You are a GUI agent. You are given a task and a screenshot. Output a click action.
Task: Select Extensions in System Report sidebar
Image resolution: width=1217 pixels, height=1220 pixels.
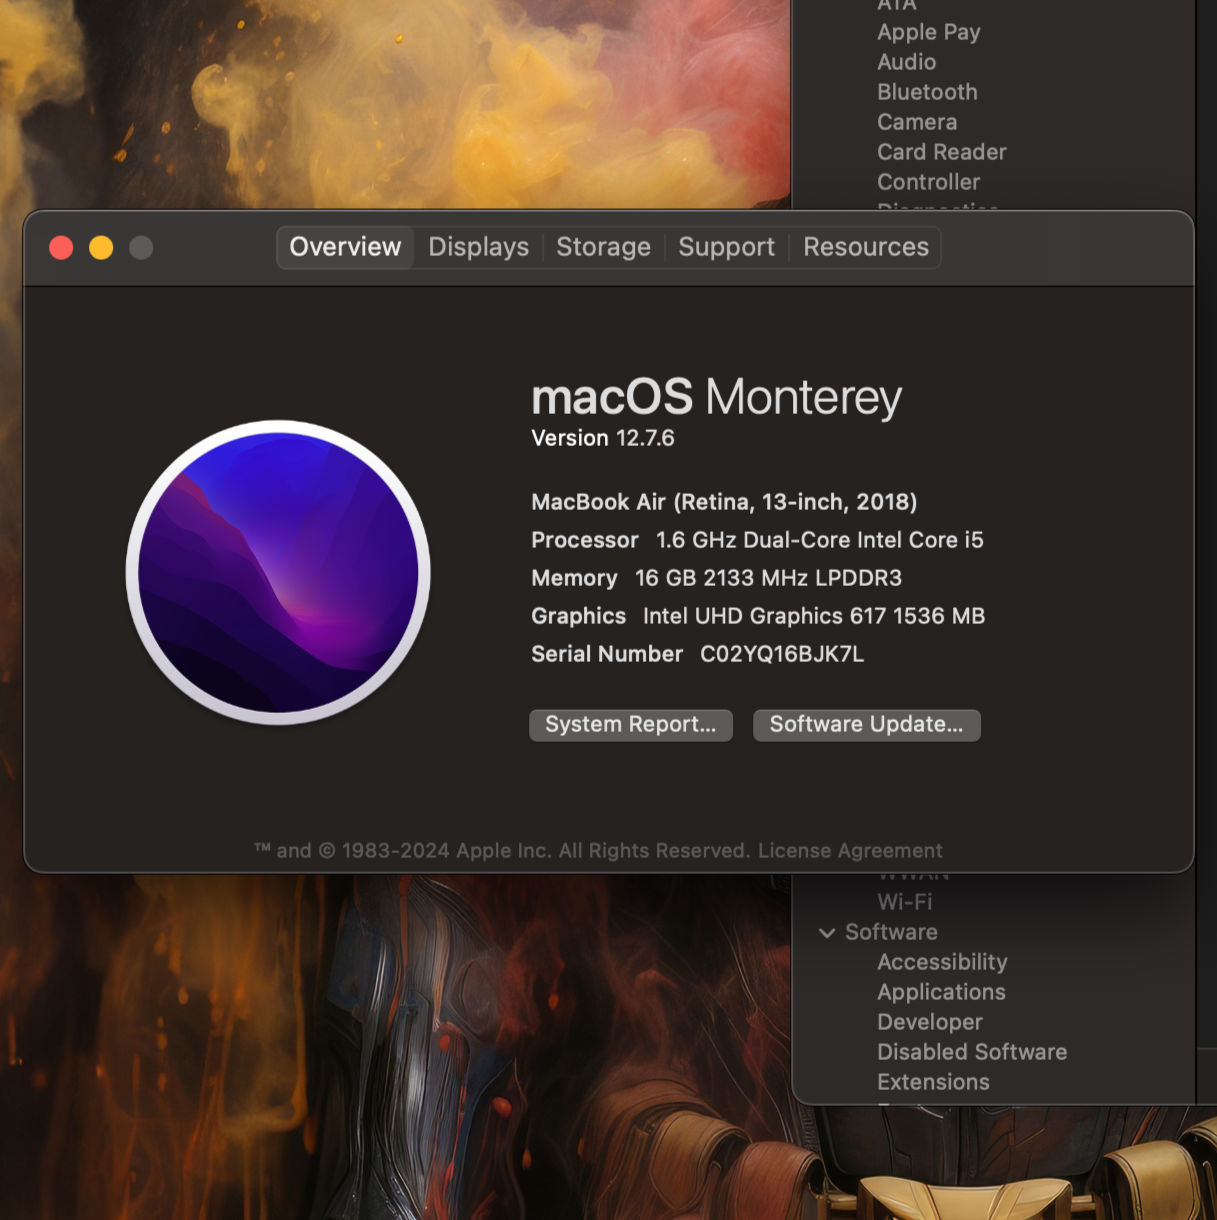(933, 1082)
